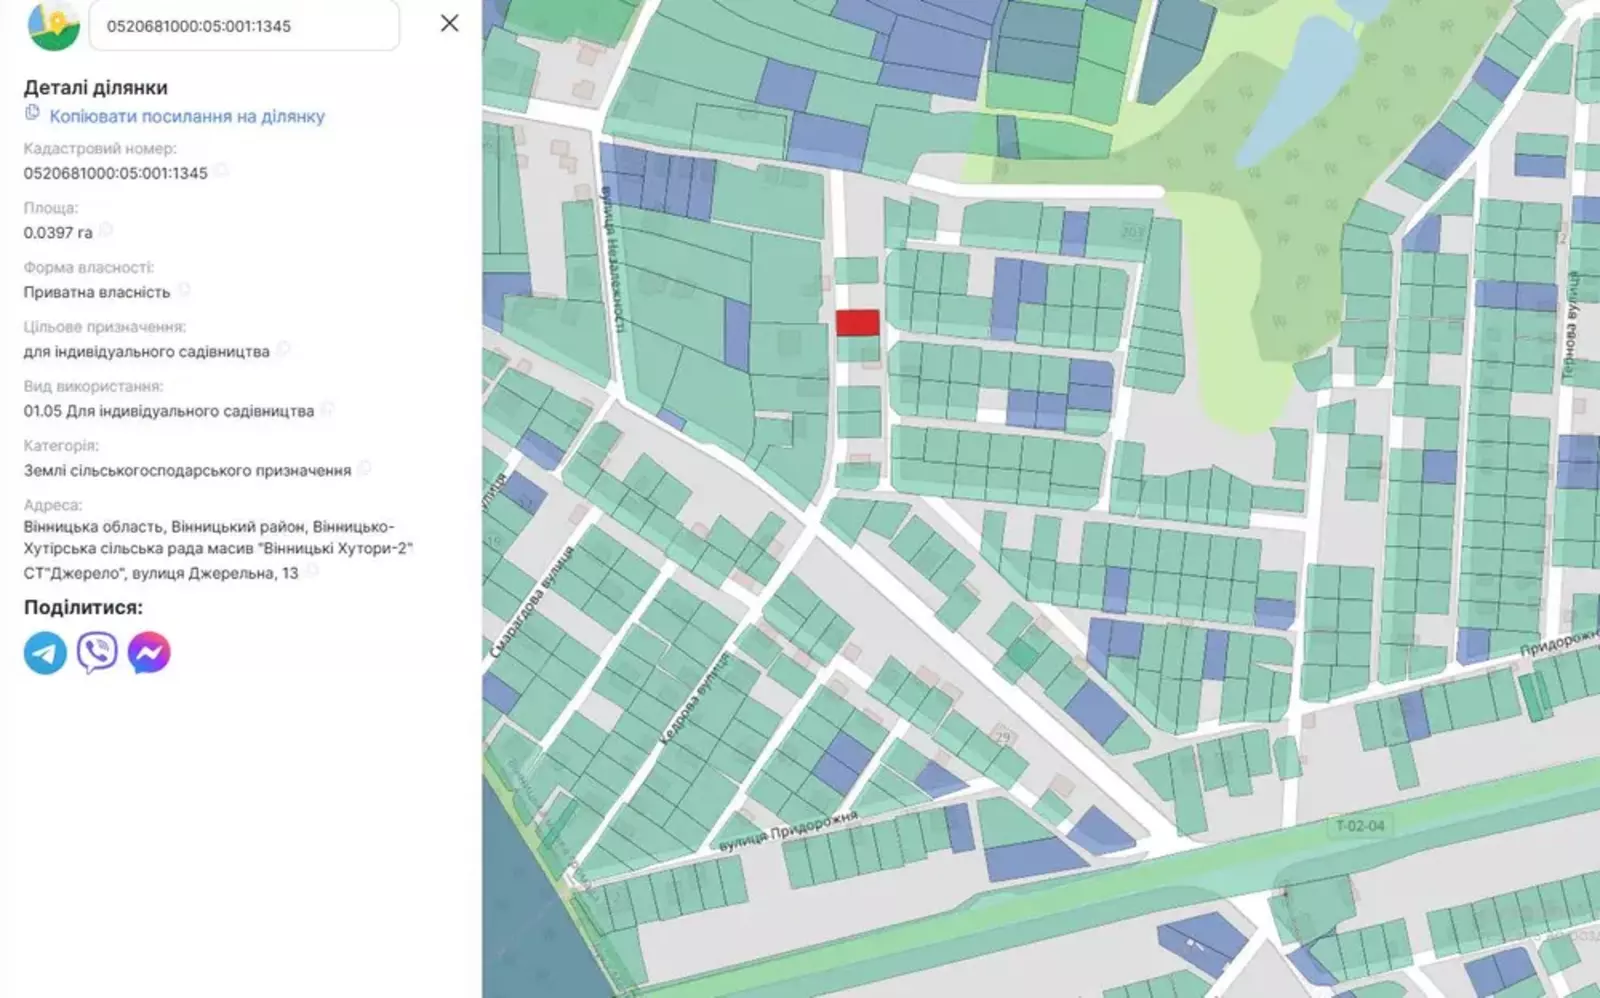Share parcel via Viber
Image resolution: width=1600 pixels, height=998 pixels.
pos(97,653)
